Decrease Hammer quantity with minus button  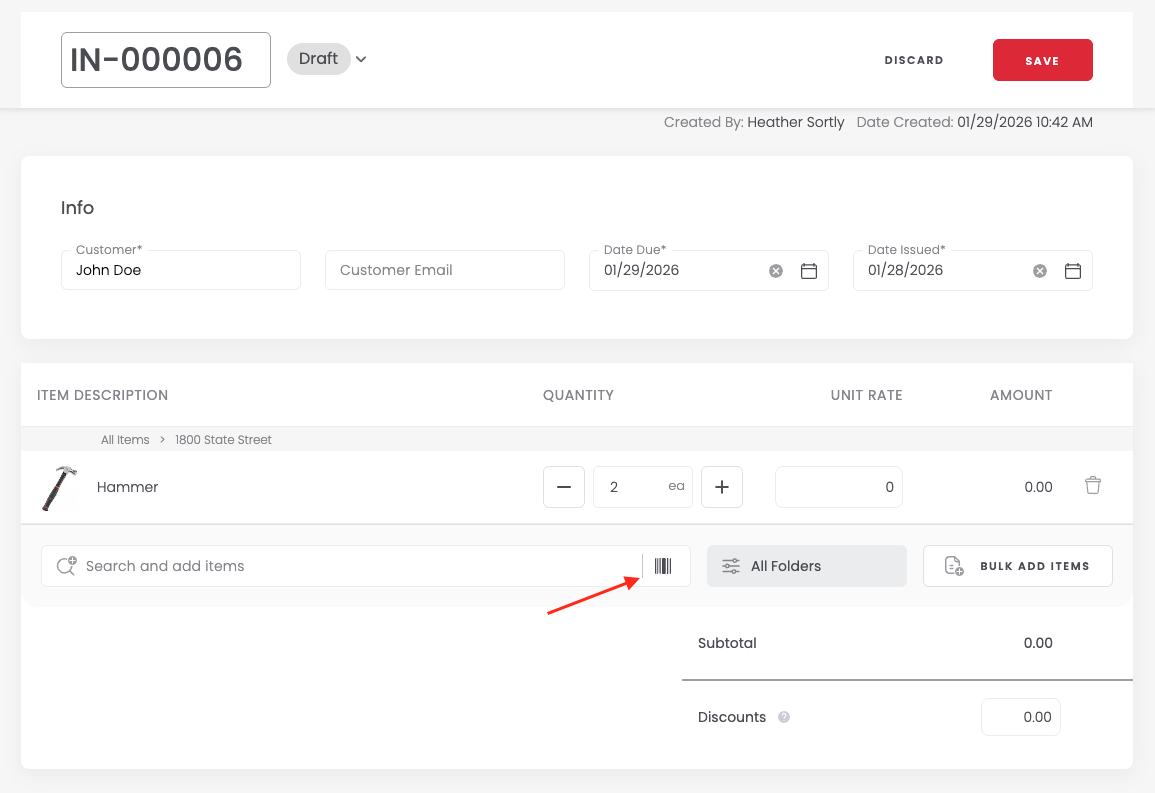[564, 487]
